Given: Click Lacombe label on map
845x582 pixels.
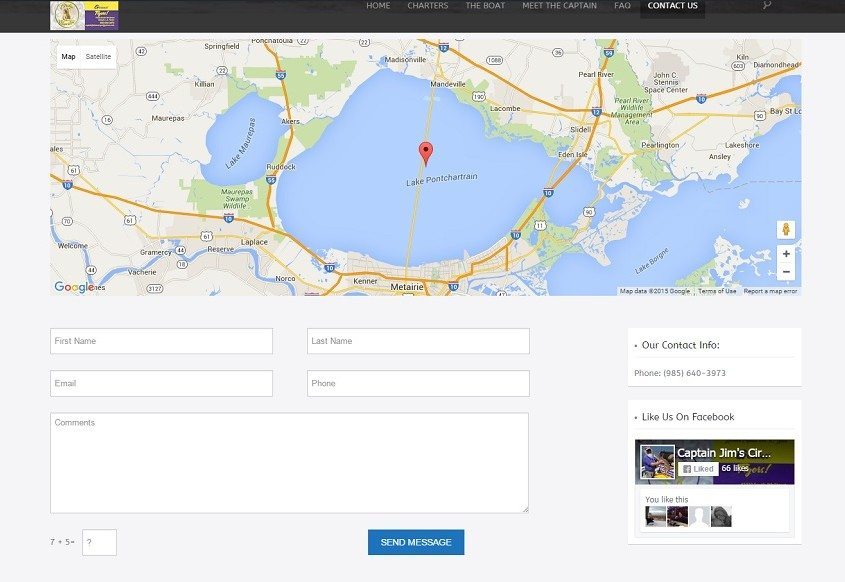Looking at the screenshot, I should (505, 108).
